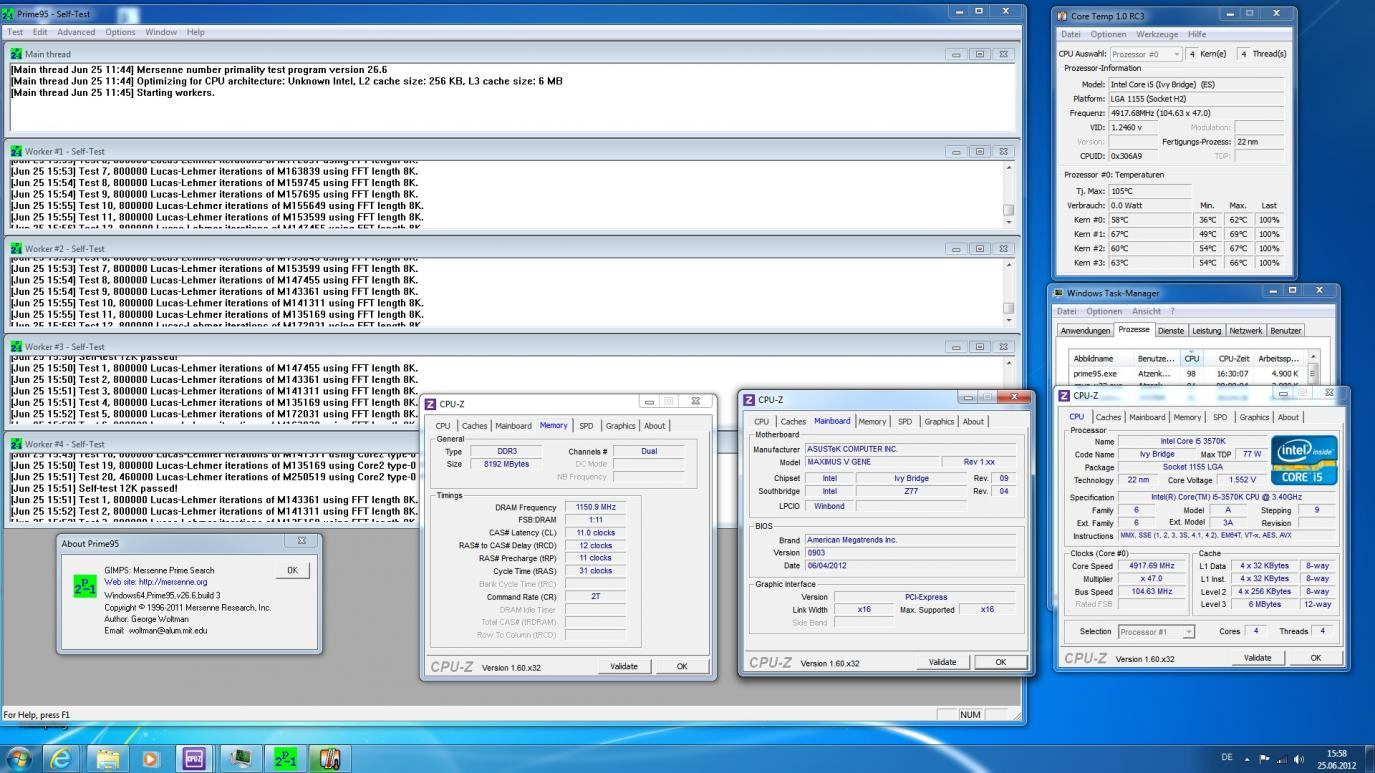Viewport: 1375px width, 773px height.
Task: Bring up Core Temp from the taskbar
Action: point(328,759)
